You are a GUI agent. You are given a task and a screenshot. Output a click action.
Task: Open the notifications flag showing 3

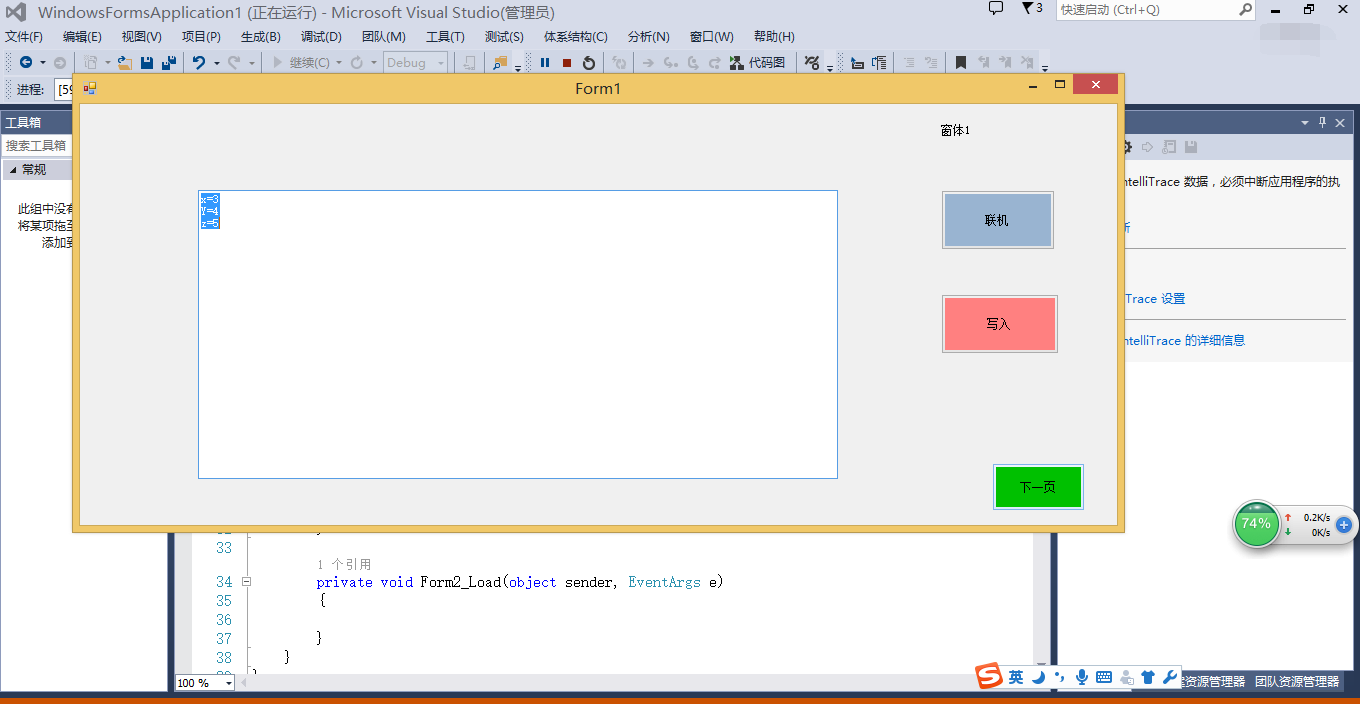1032,9
